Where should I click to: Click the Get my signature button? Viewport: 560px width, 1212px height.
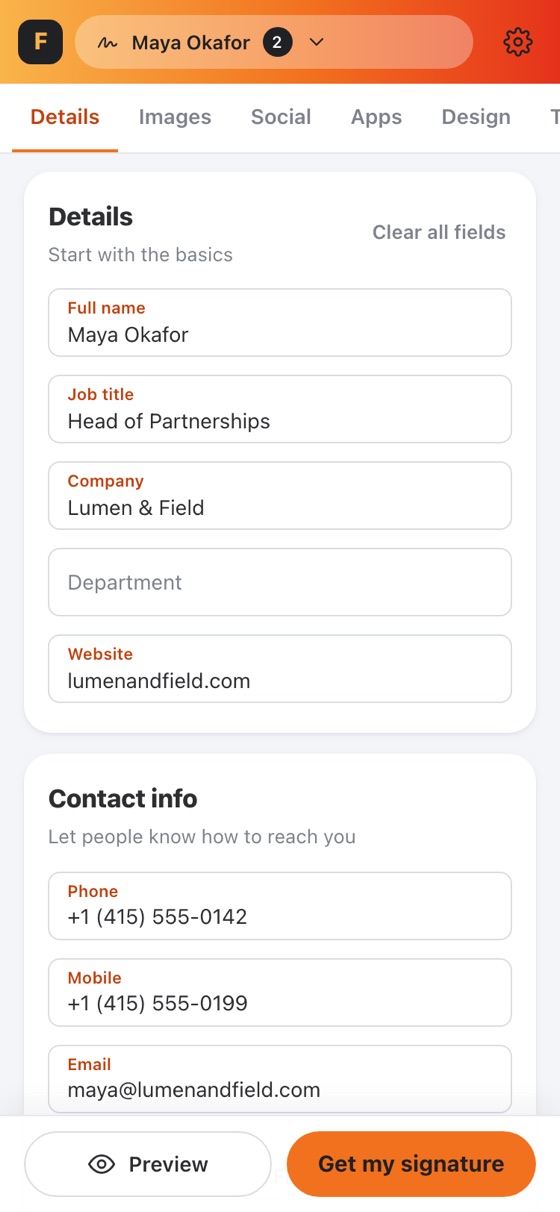point(411,1164)
